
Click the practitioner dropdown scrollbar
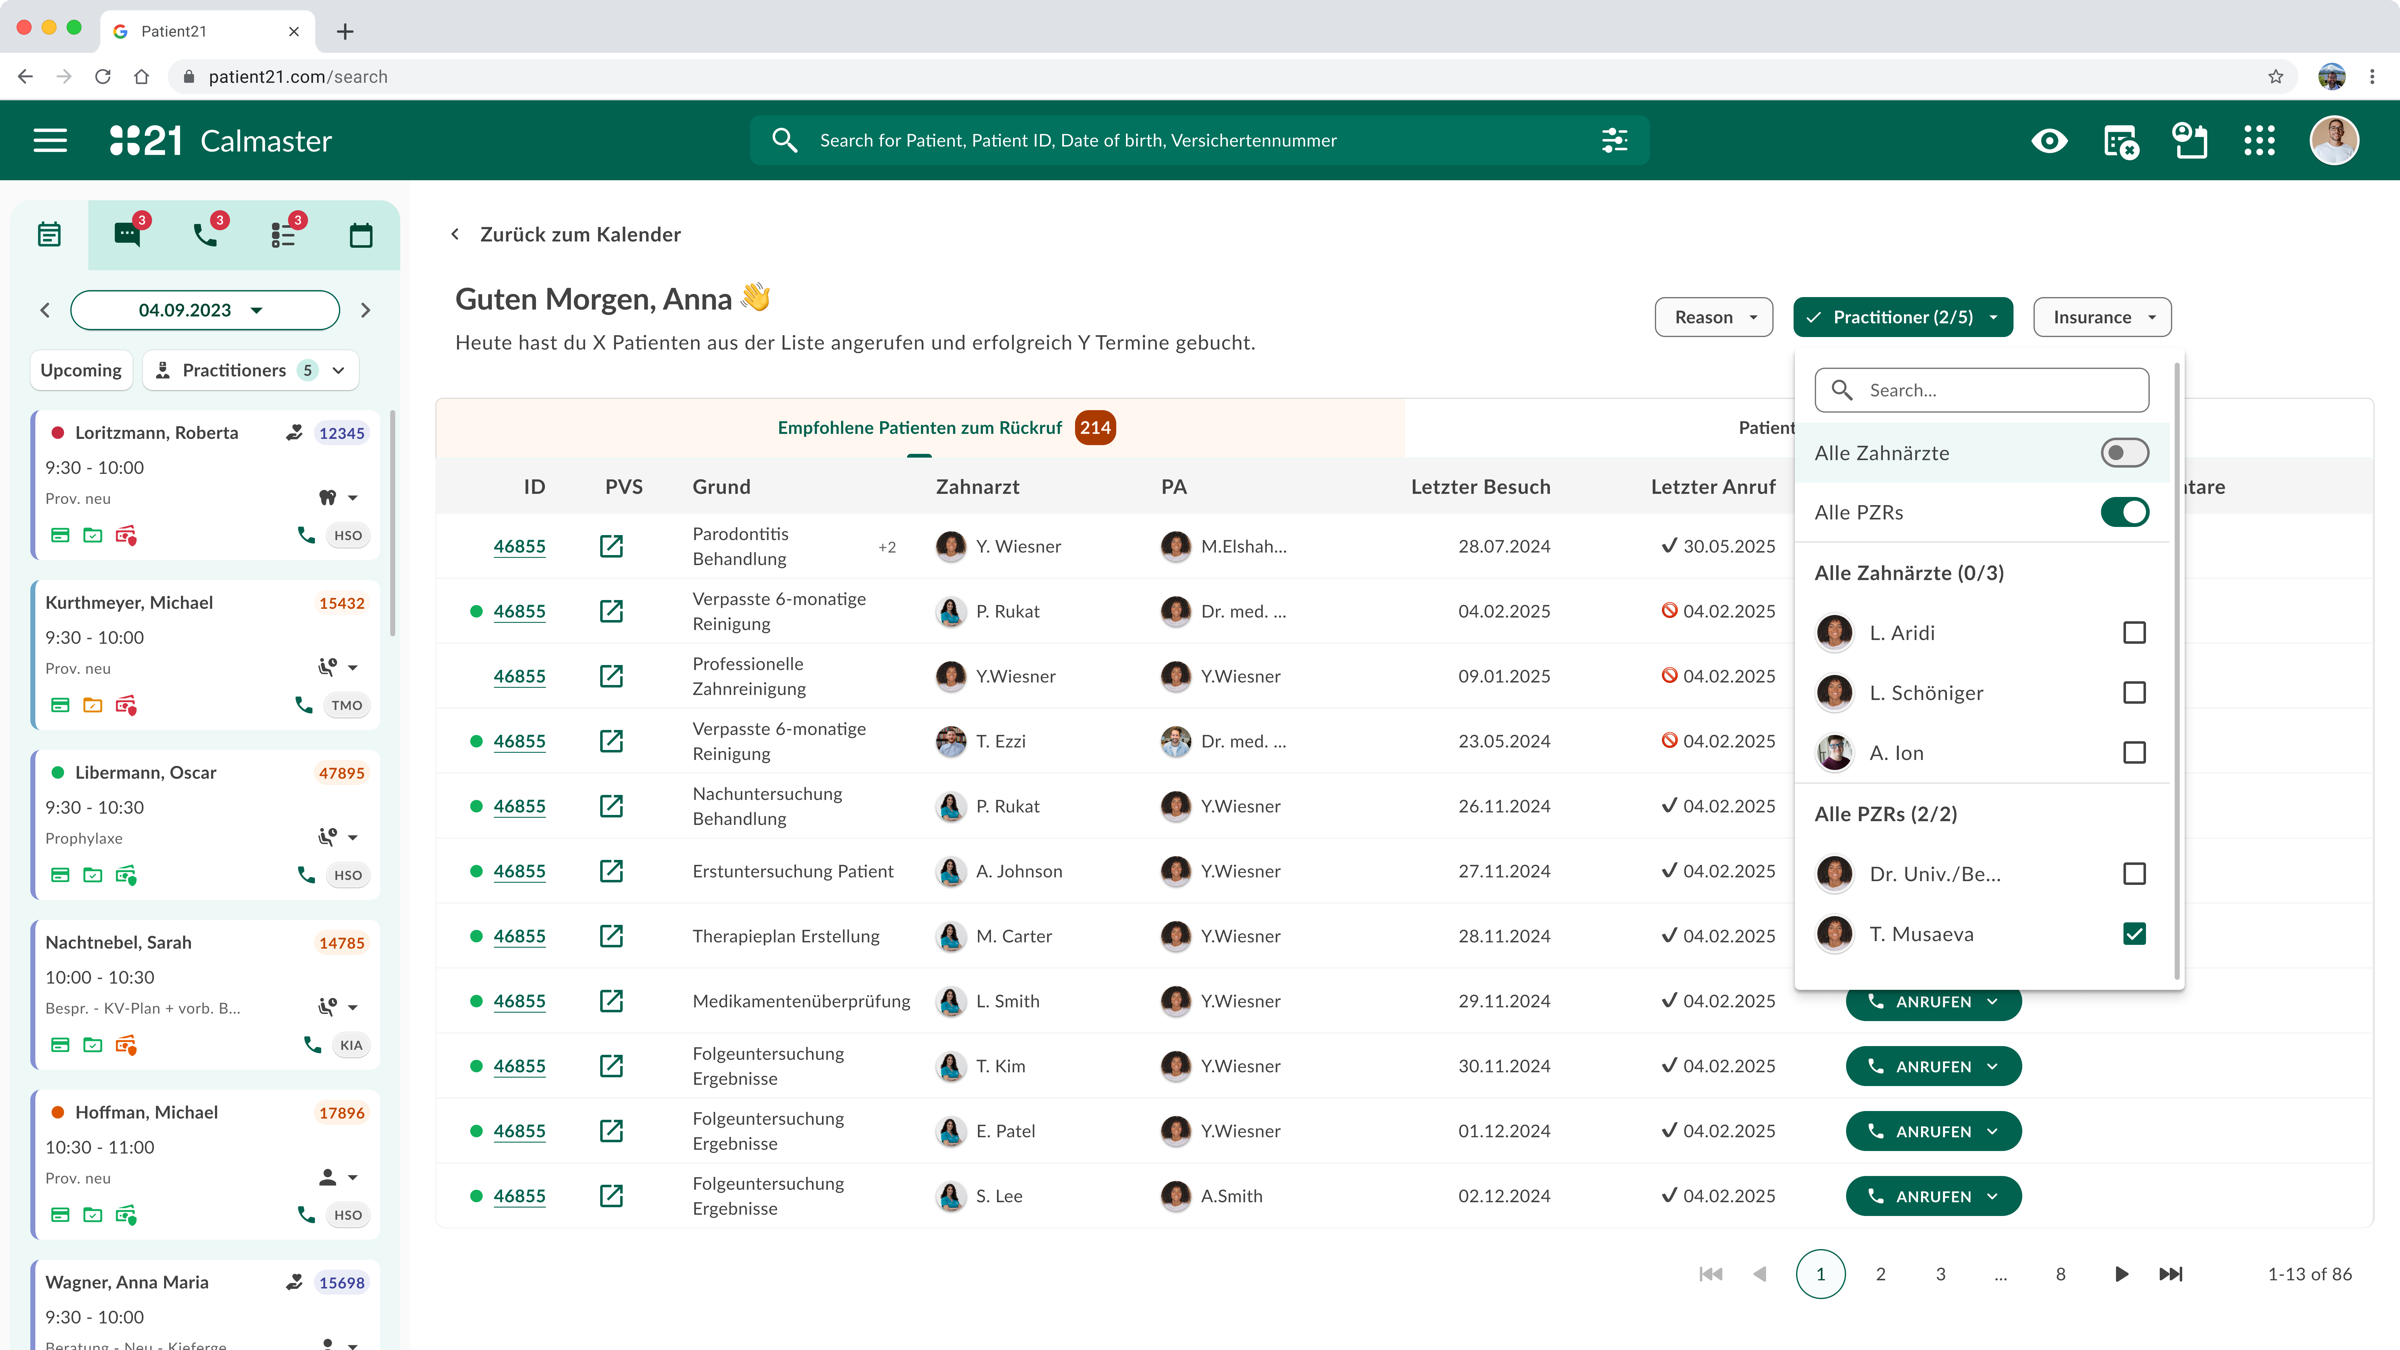(2177, 670)
